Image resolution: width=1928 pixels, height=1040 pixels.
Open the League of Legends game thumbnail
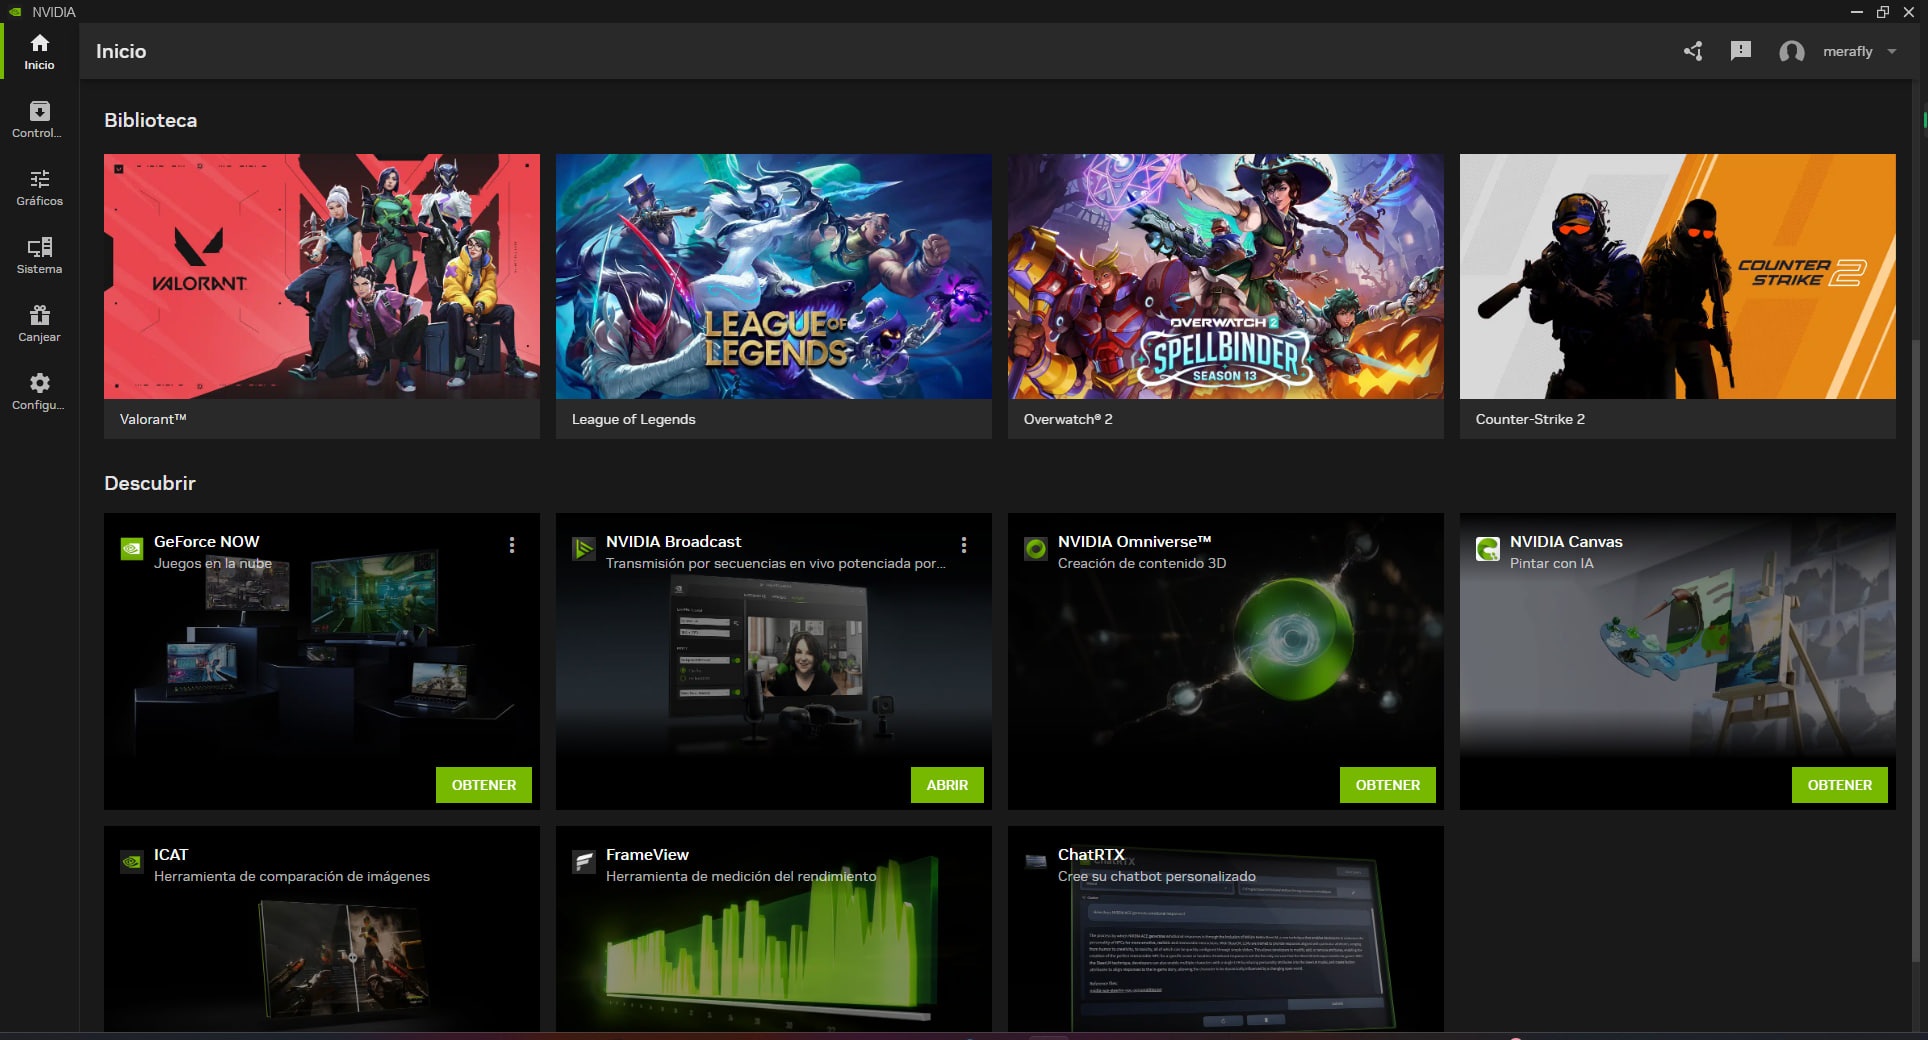pyautogui.click(x=774, y=276)
